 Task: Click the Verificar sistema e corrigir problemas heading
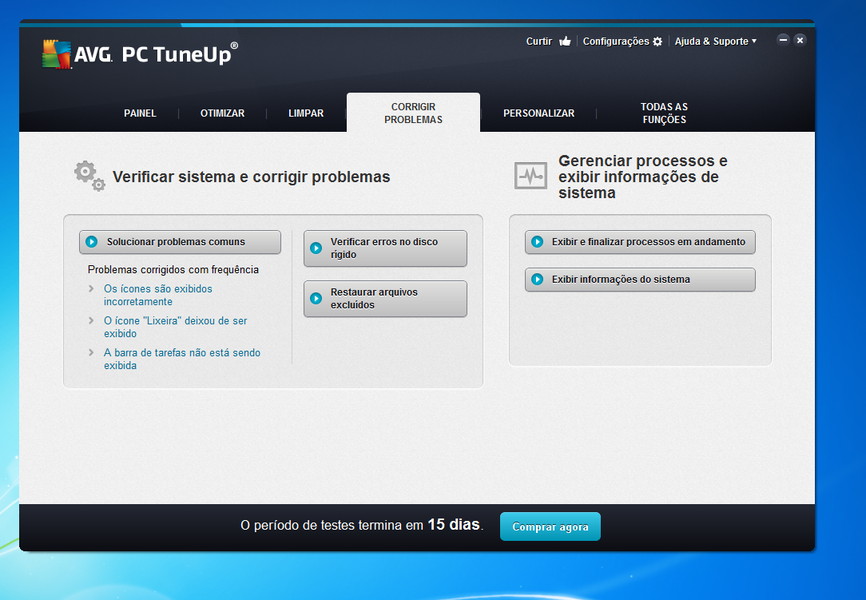[x=251, y=177]
